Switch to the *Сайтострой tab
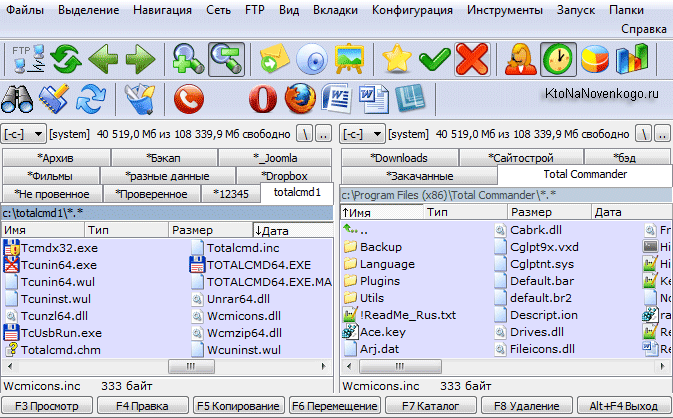Screen dimensions: 673x418 (521, 158)
